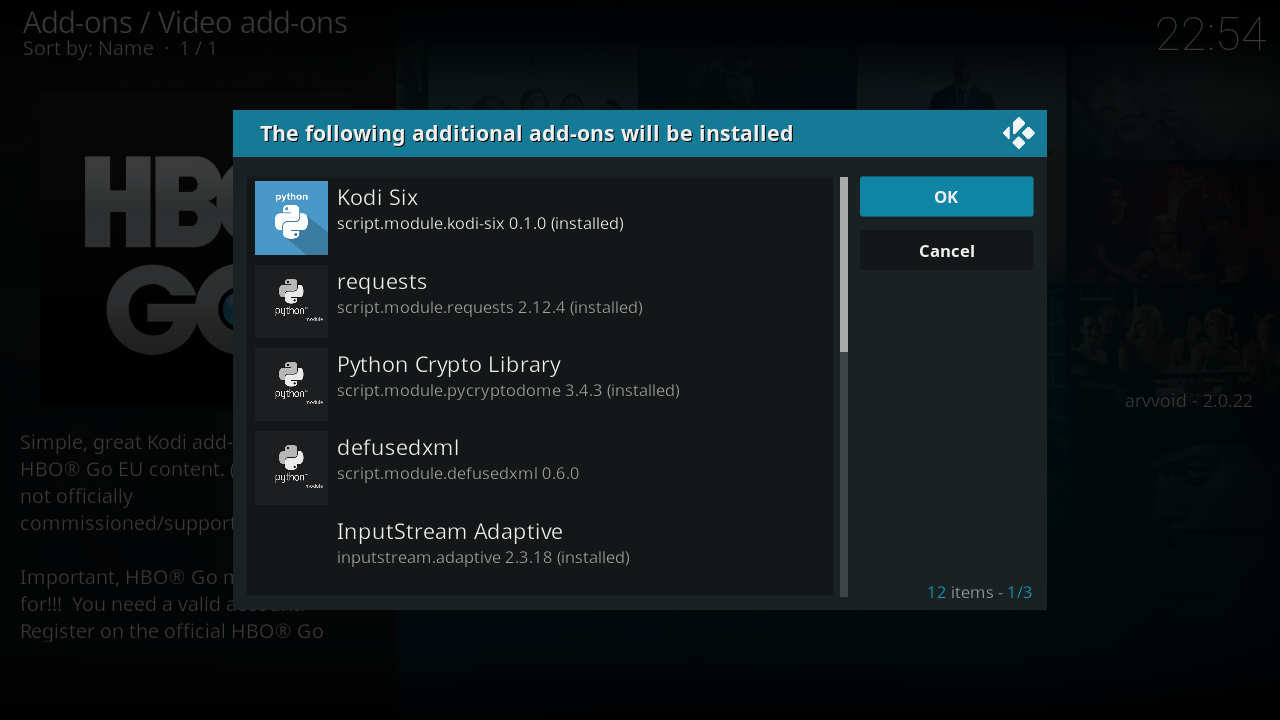Click the blue Python icon for Kodi Six
Screen dimensions: 1280x720
[x=291, y=218]
